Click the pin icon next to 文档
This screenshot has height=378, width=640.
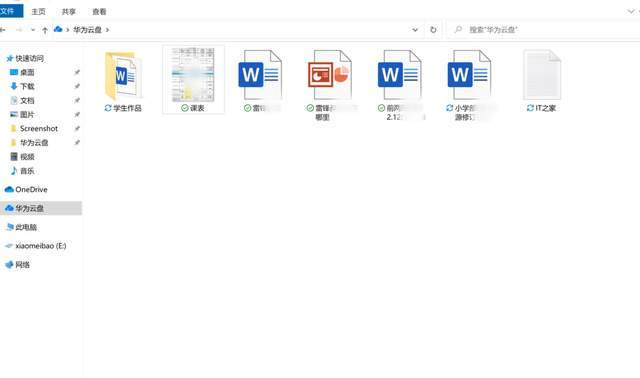point(77,100)
